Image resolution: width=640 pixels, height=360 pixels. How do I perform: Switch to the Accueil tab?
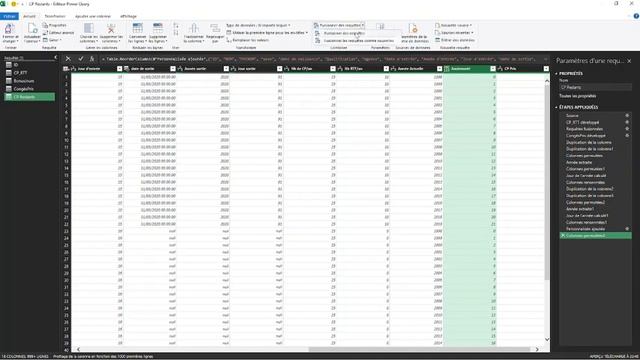click(x=29, y=16)
